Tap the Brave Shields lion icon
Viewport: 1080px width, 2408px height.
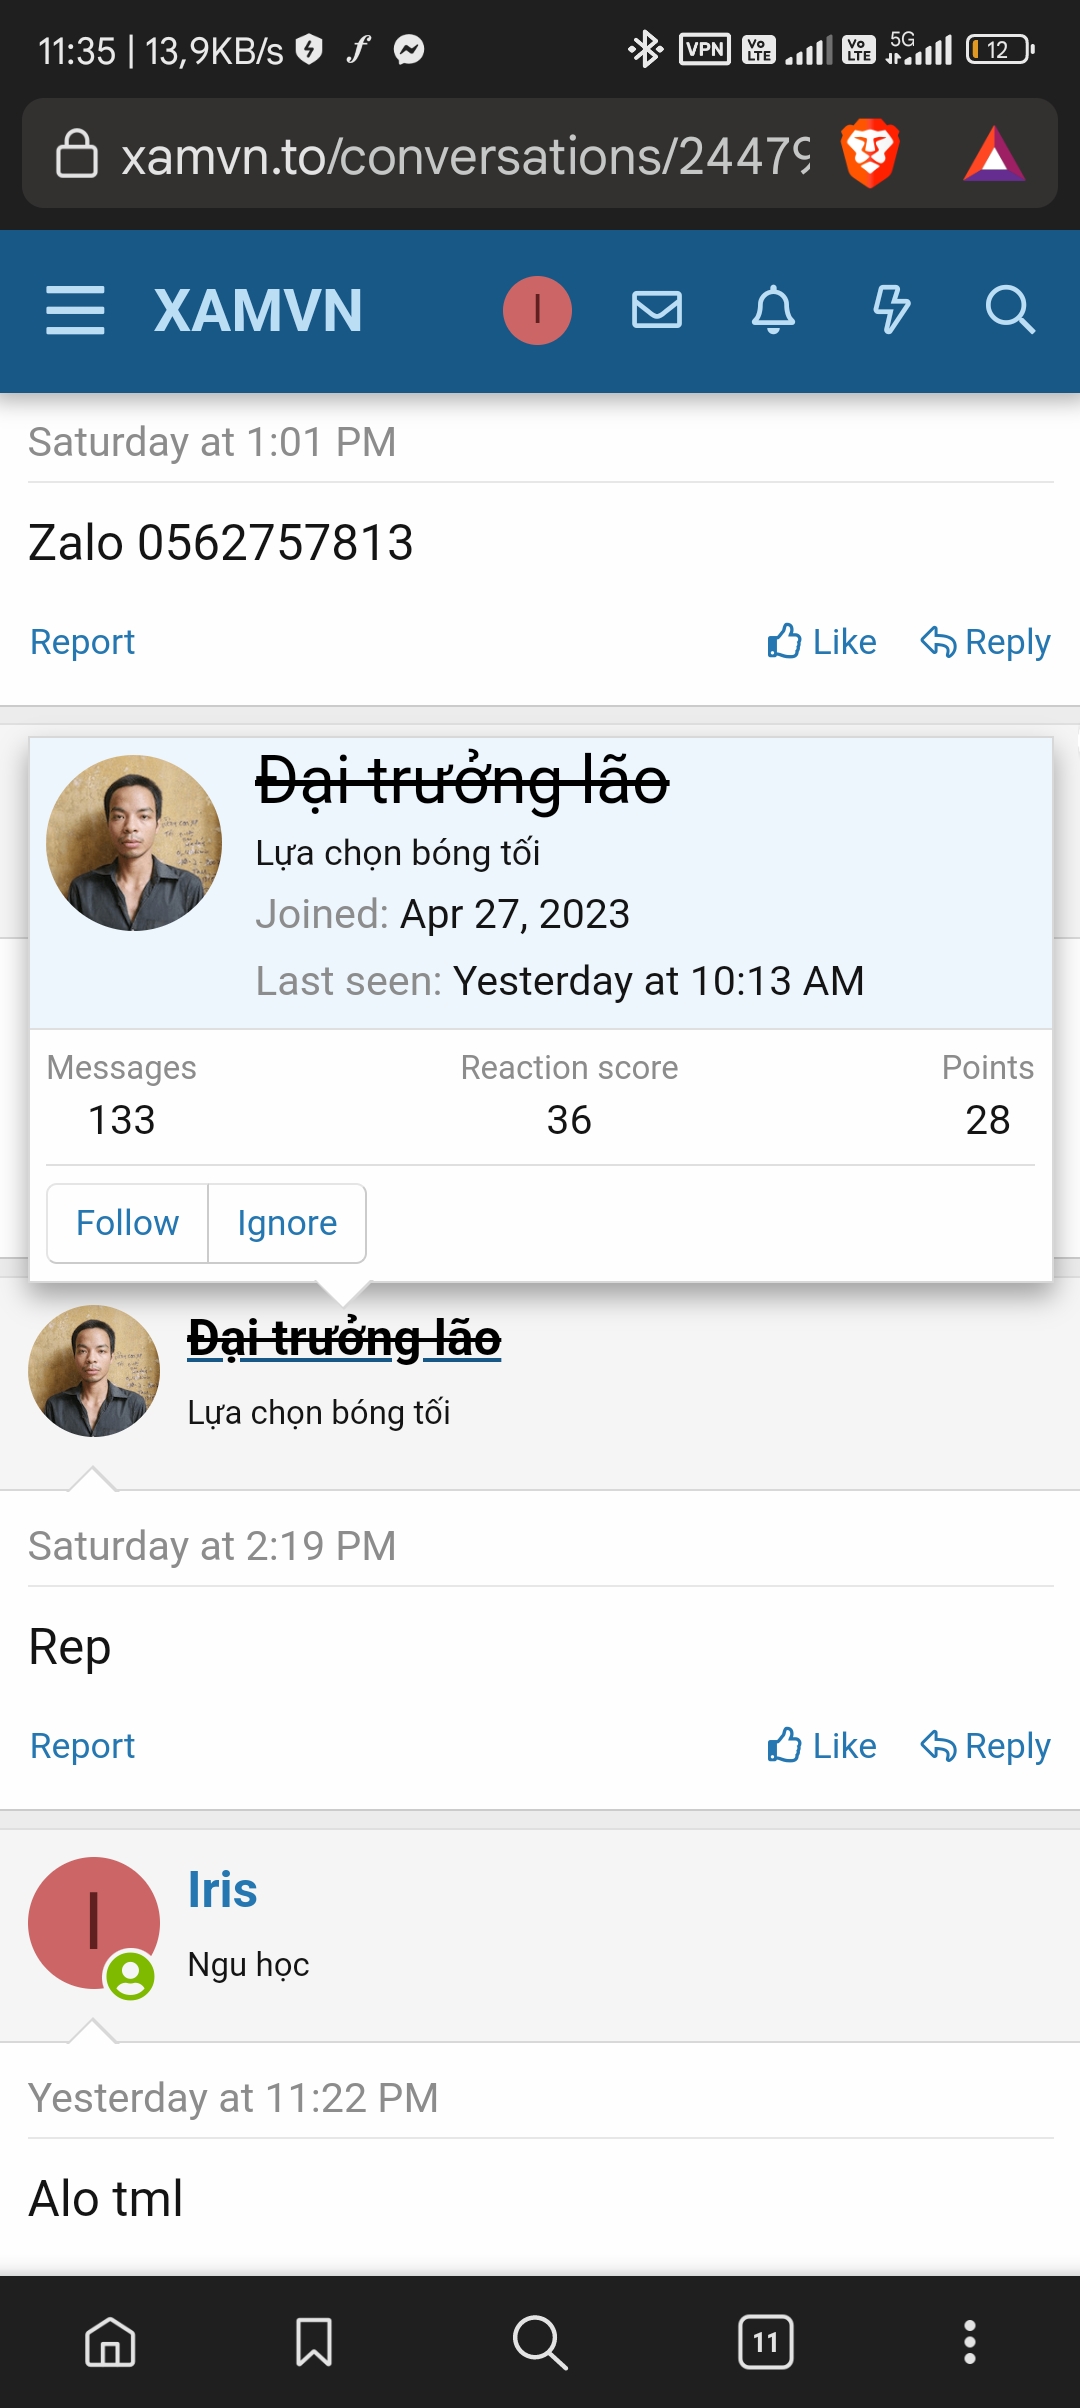pos(870,154)
